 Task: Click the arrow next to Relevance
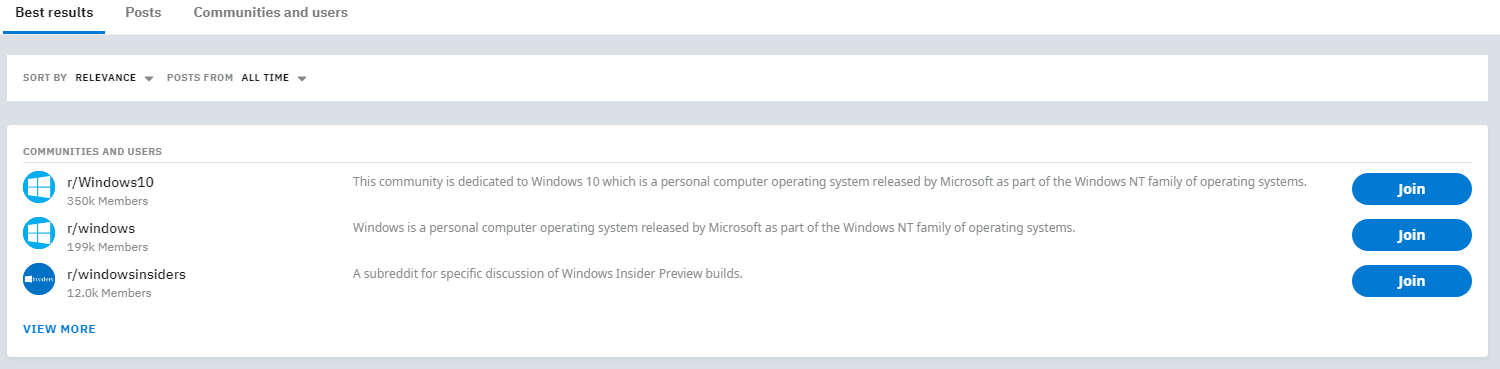(x=148, y=79)
